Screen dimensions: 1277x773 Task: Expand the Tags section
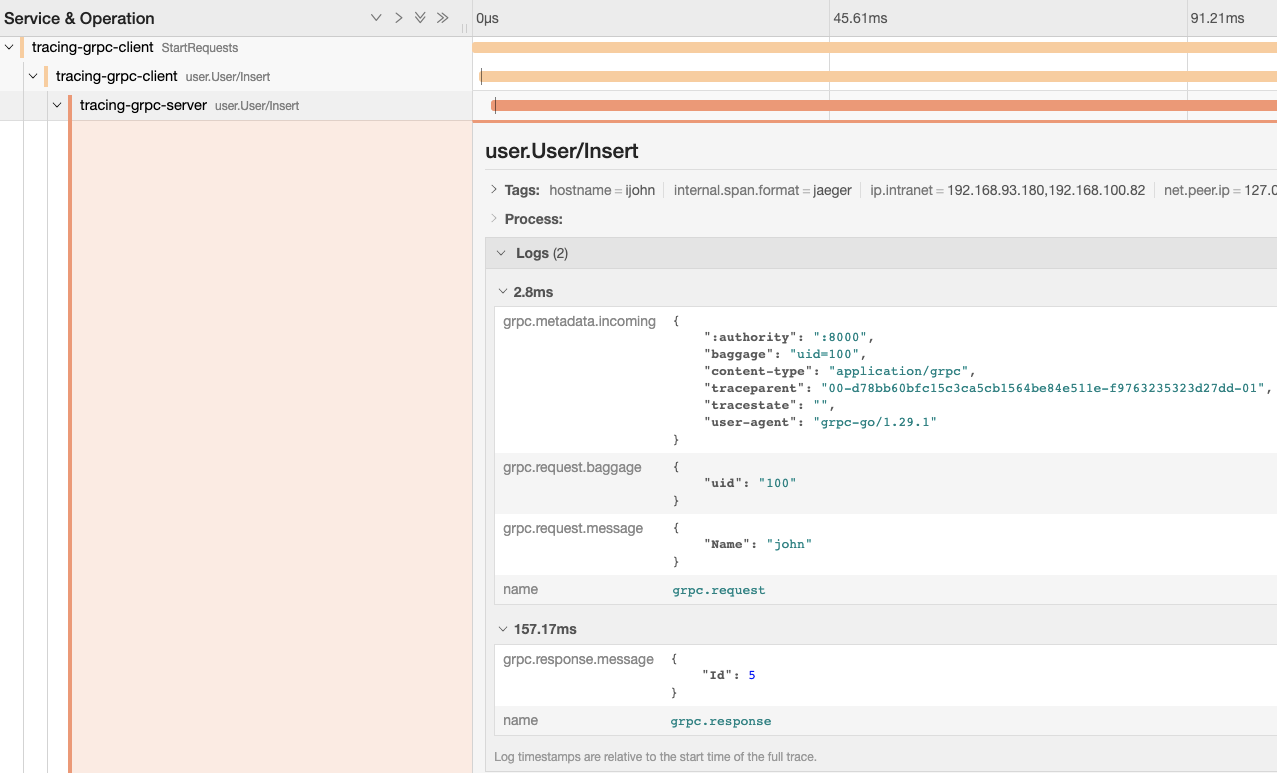pos(494,190)
